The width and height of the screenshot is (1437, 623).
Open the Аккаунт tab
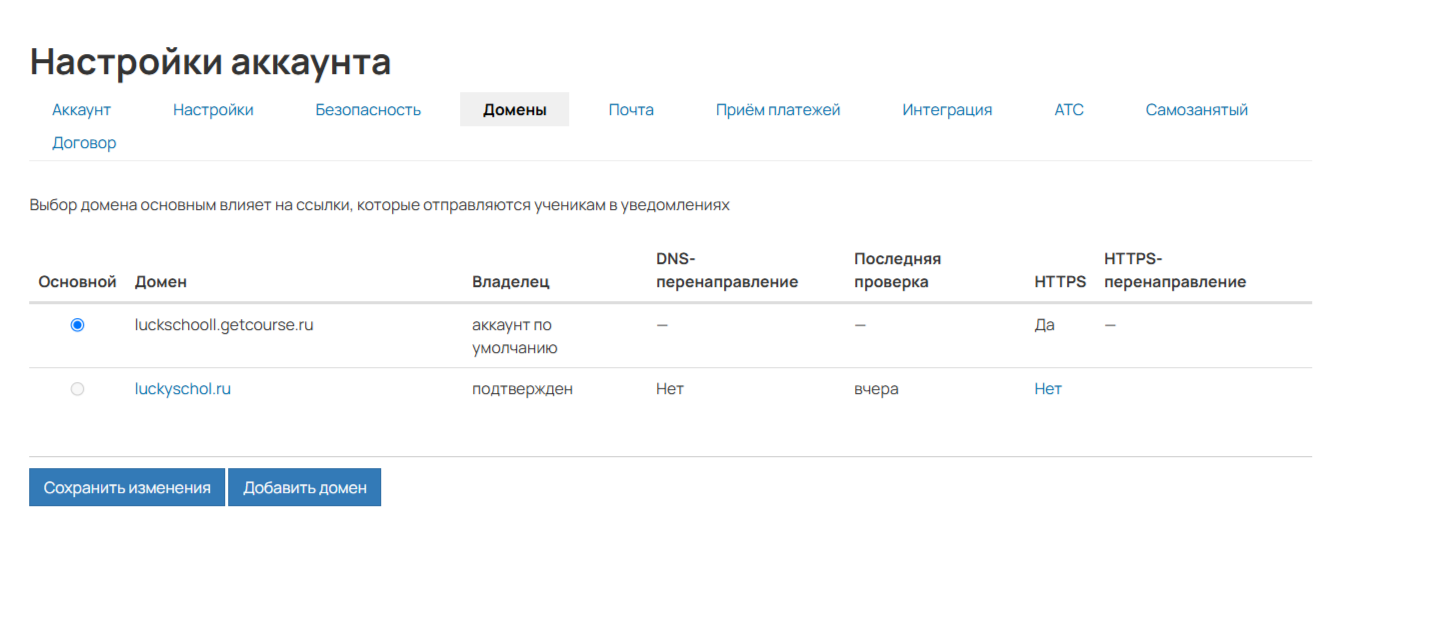click(x=81, y=110)
